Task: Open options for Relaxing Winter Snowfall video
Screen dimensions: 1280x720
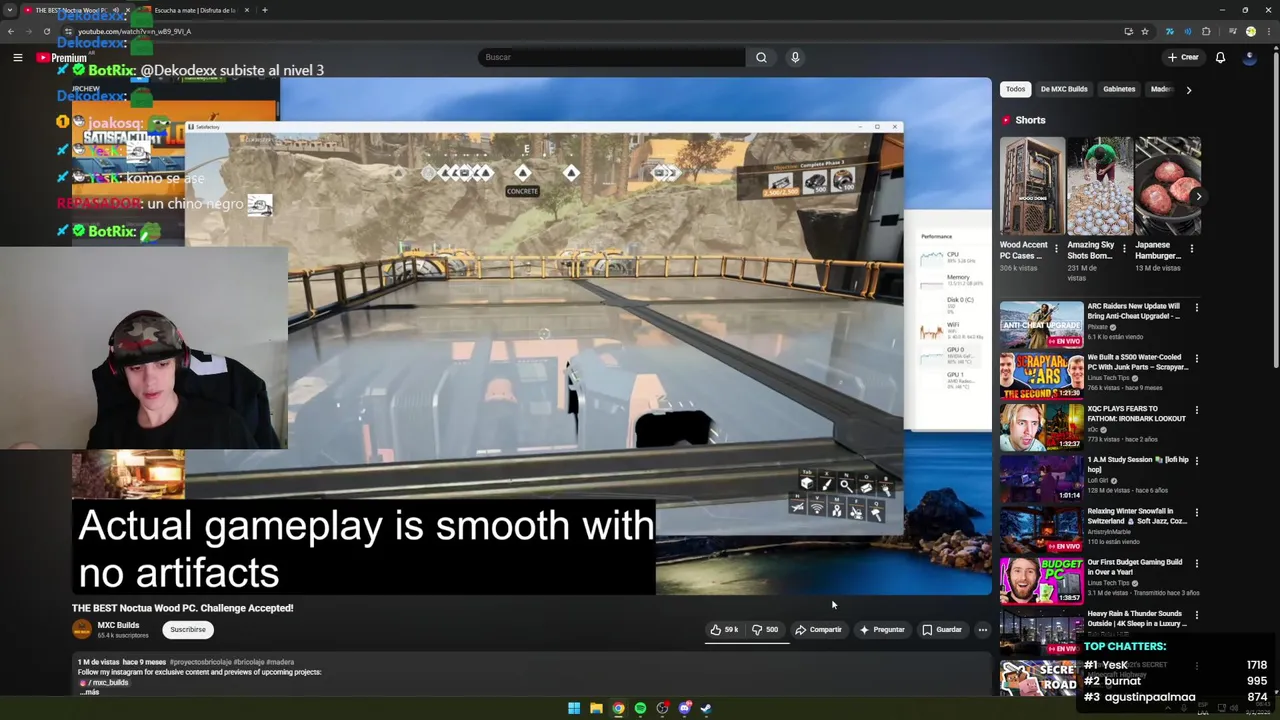Action: [1197, 512]
